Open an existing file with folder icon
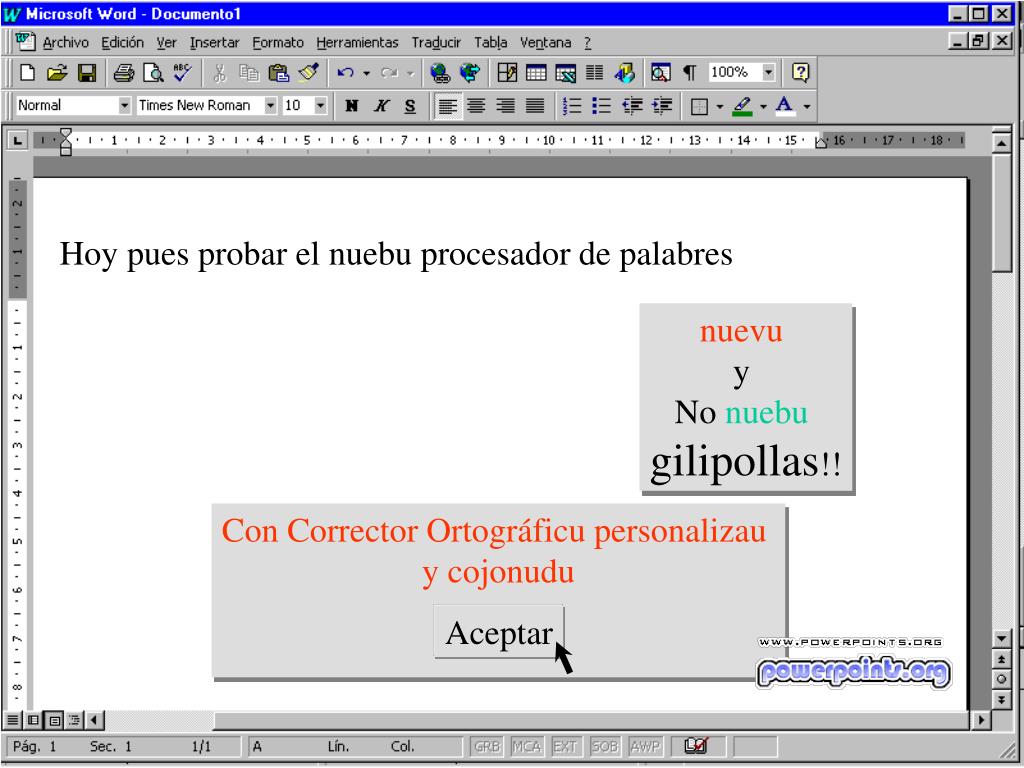The width and height of the screenshot is (1024, 768). pos(57,72)
